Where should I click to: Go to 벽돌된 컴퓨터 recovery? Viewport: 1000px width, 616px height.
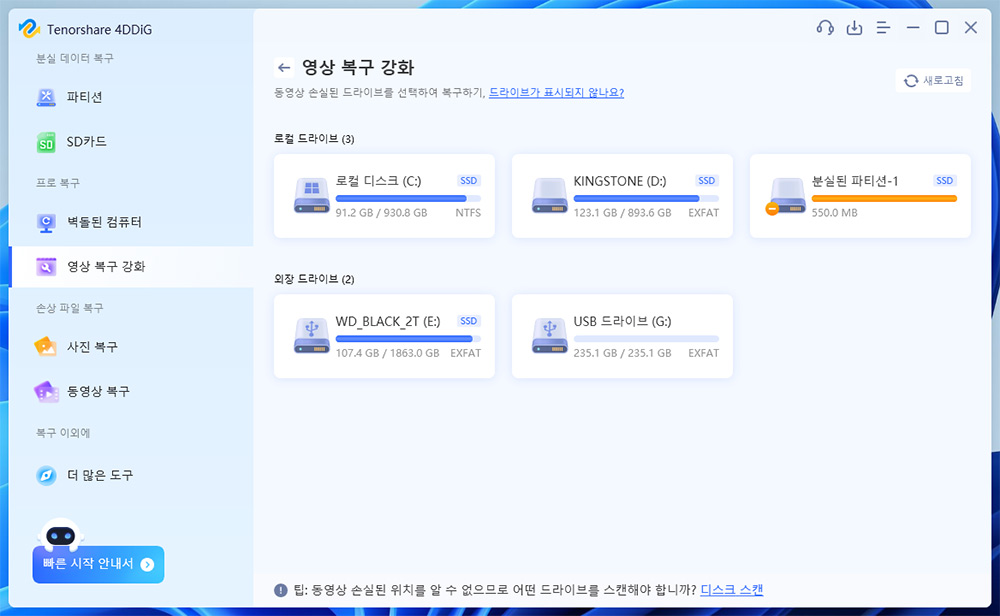[x=131, y=222]
